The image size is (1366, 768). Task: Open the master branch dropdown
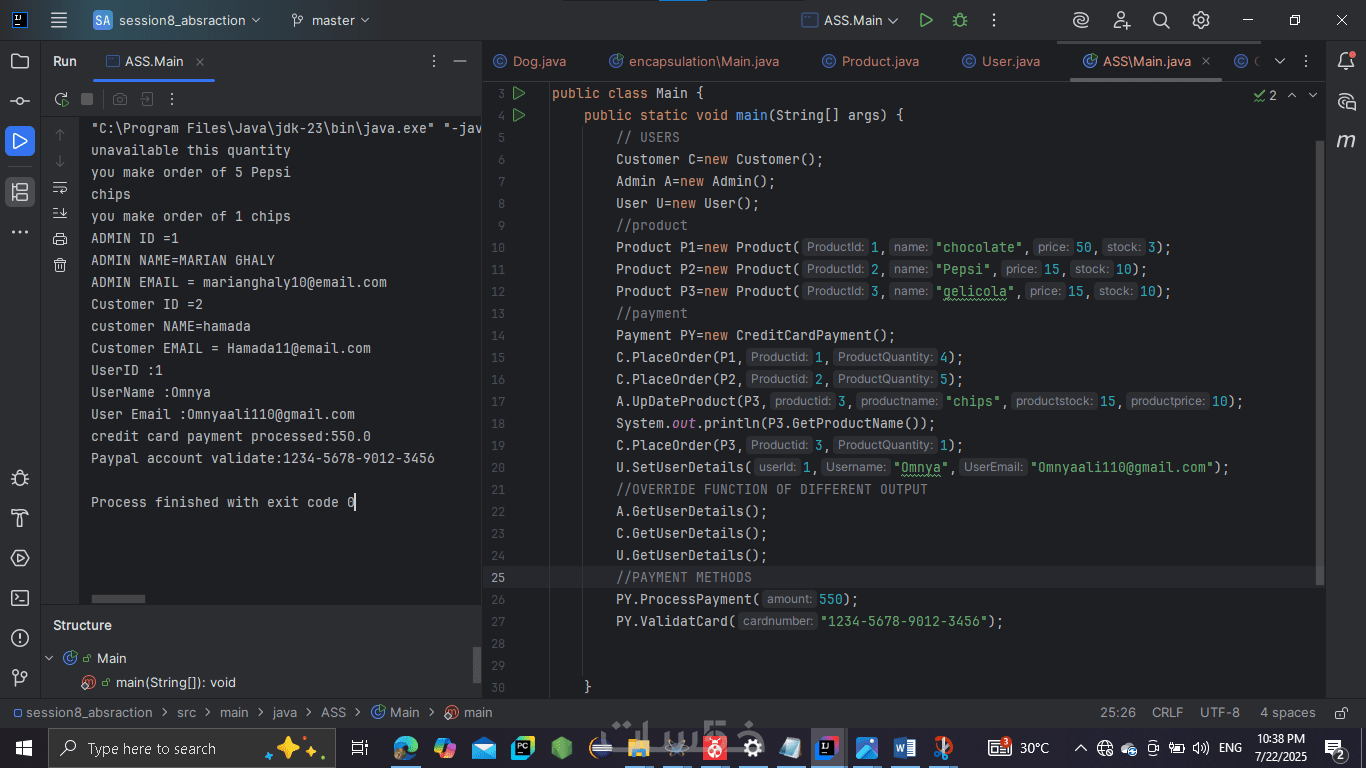coord(329,20)
